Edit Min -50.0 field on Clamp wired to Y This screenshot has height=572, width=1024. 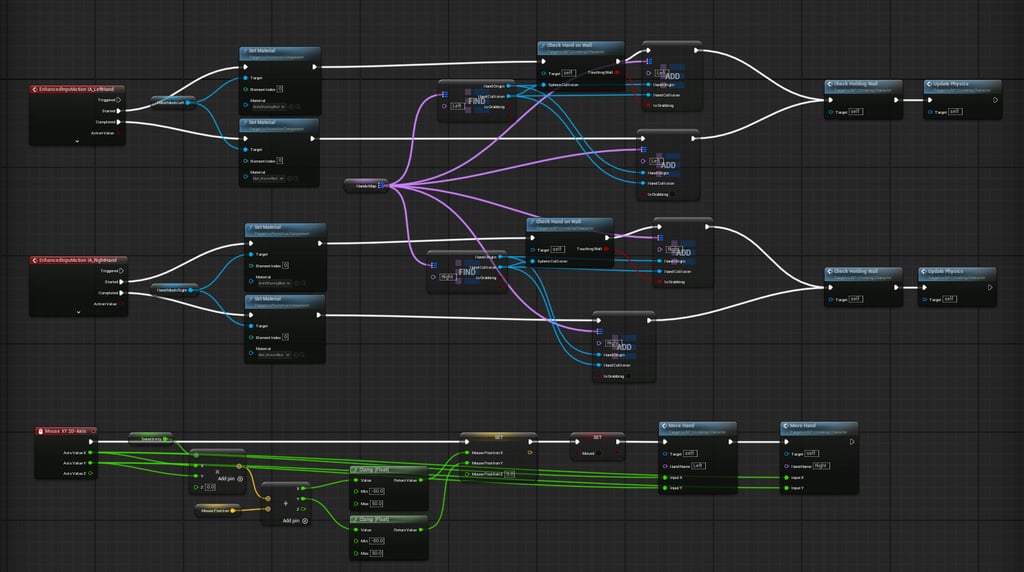pyautogui.click(x=377, y=541)
